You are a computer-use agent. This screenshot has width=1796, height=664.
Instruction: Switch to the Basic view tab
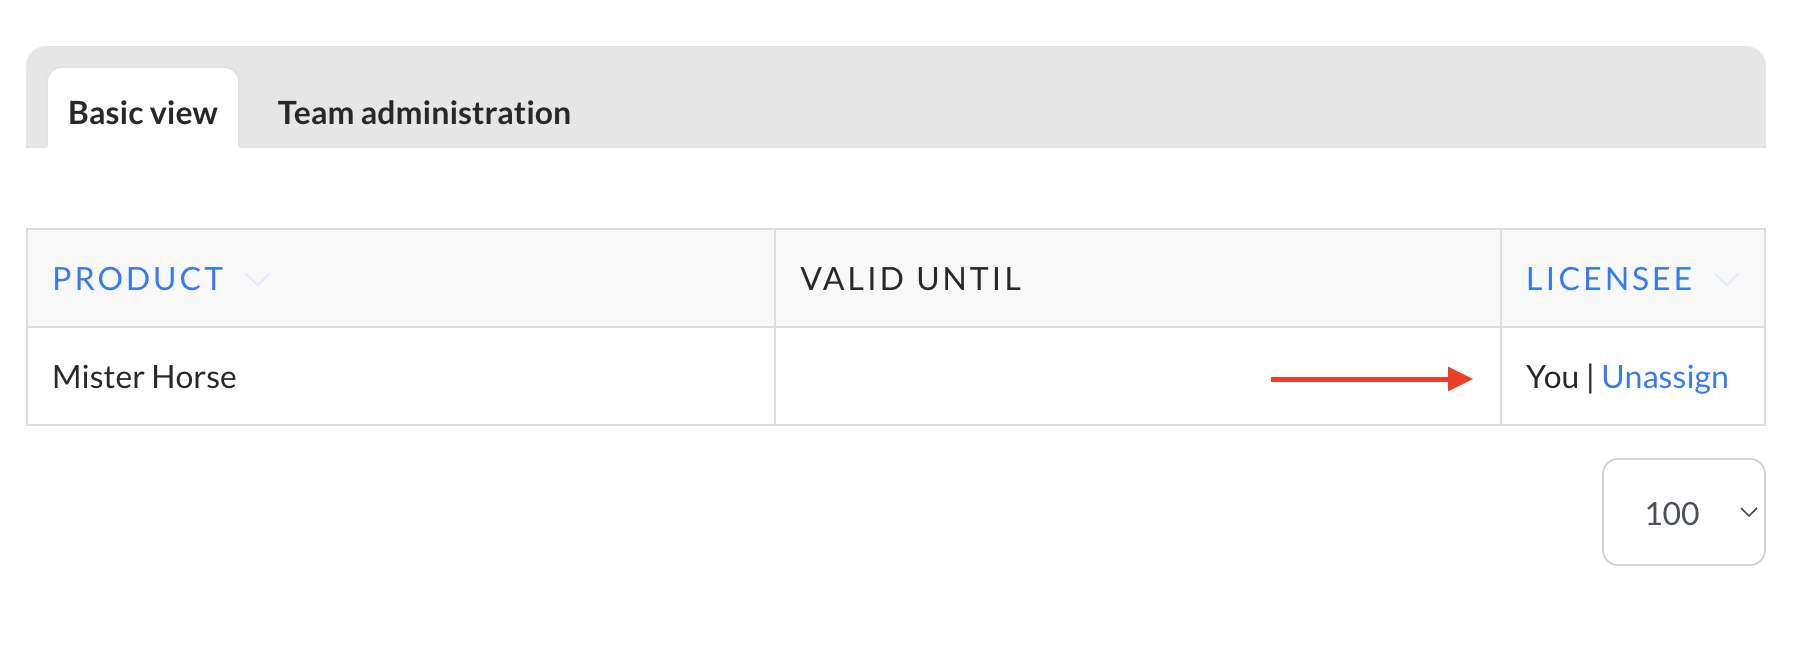coord(143,113)
